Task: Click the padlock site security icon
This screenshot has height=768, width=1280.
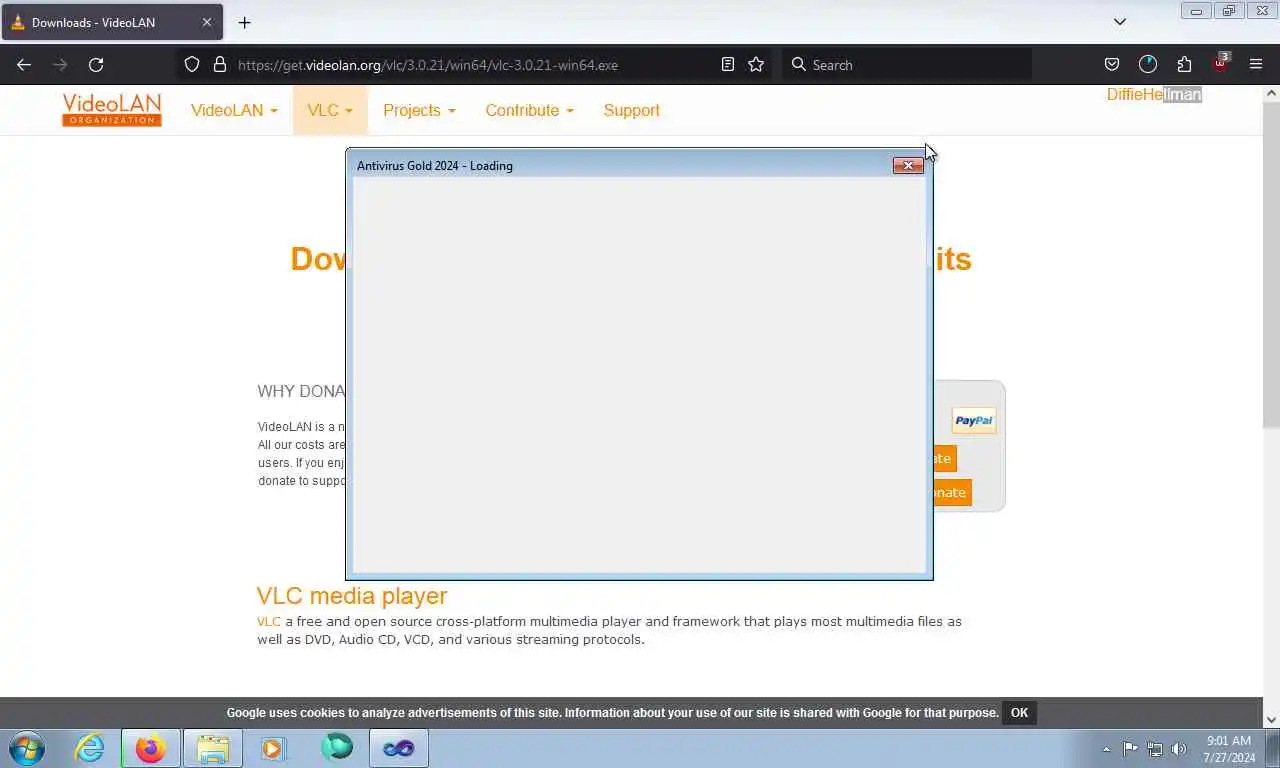Action: pos(220,64)
